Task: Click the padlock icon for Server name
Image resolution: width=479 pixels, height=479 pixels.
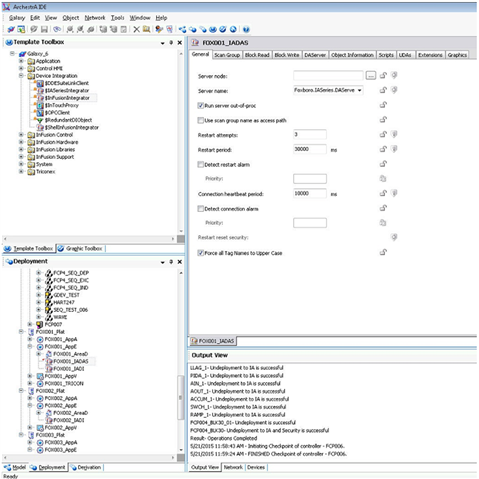Action: point(383,90)
